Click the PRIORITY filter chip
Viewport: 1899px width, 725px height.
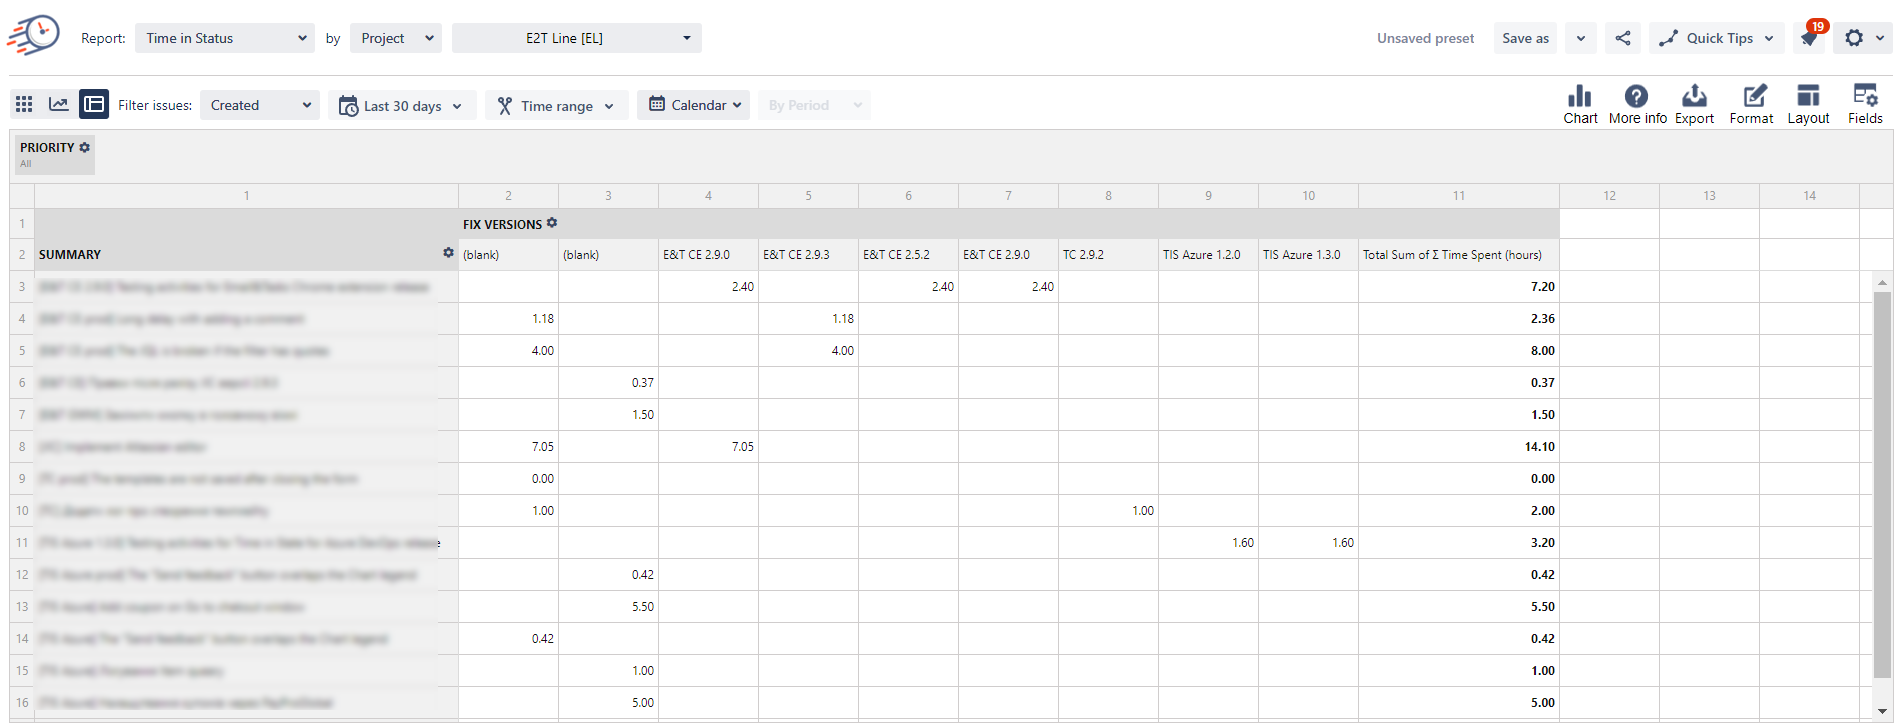coord(55,154)
